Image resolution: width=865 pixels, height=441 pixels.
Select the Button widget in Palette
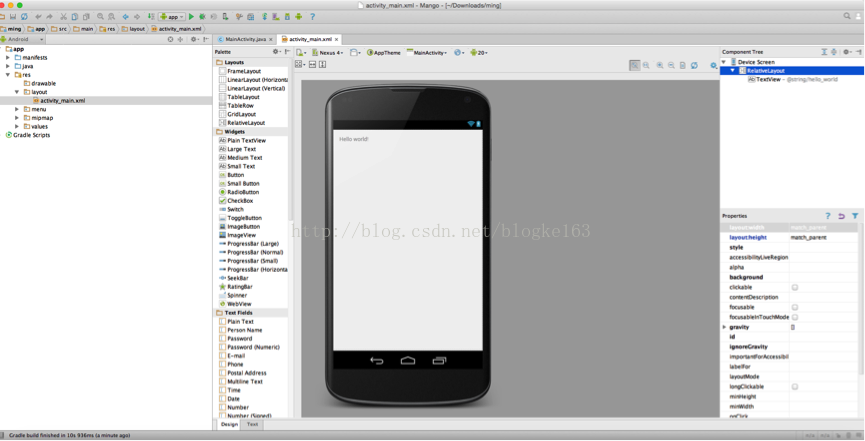[x=236, y=174]
